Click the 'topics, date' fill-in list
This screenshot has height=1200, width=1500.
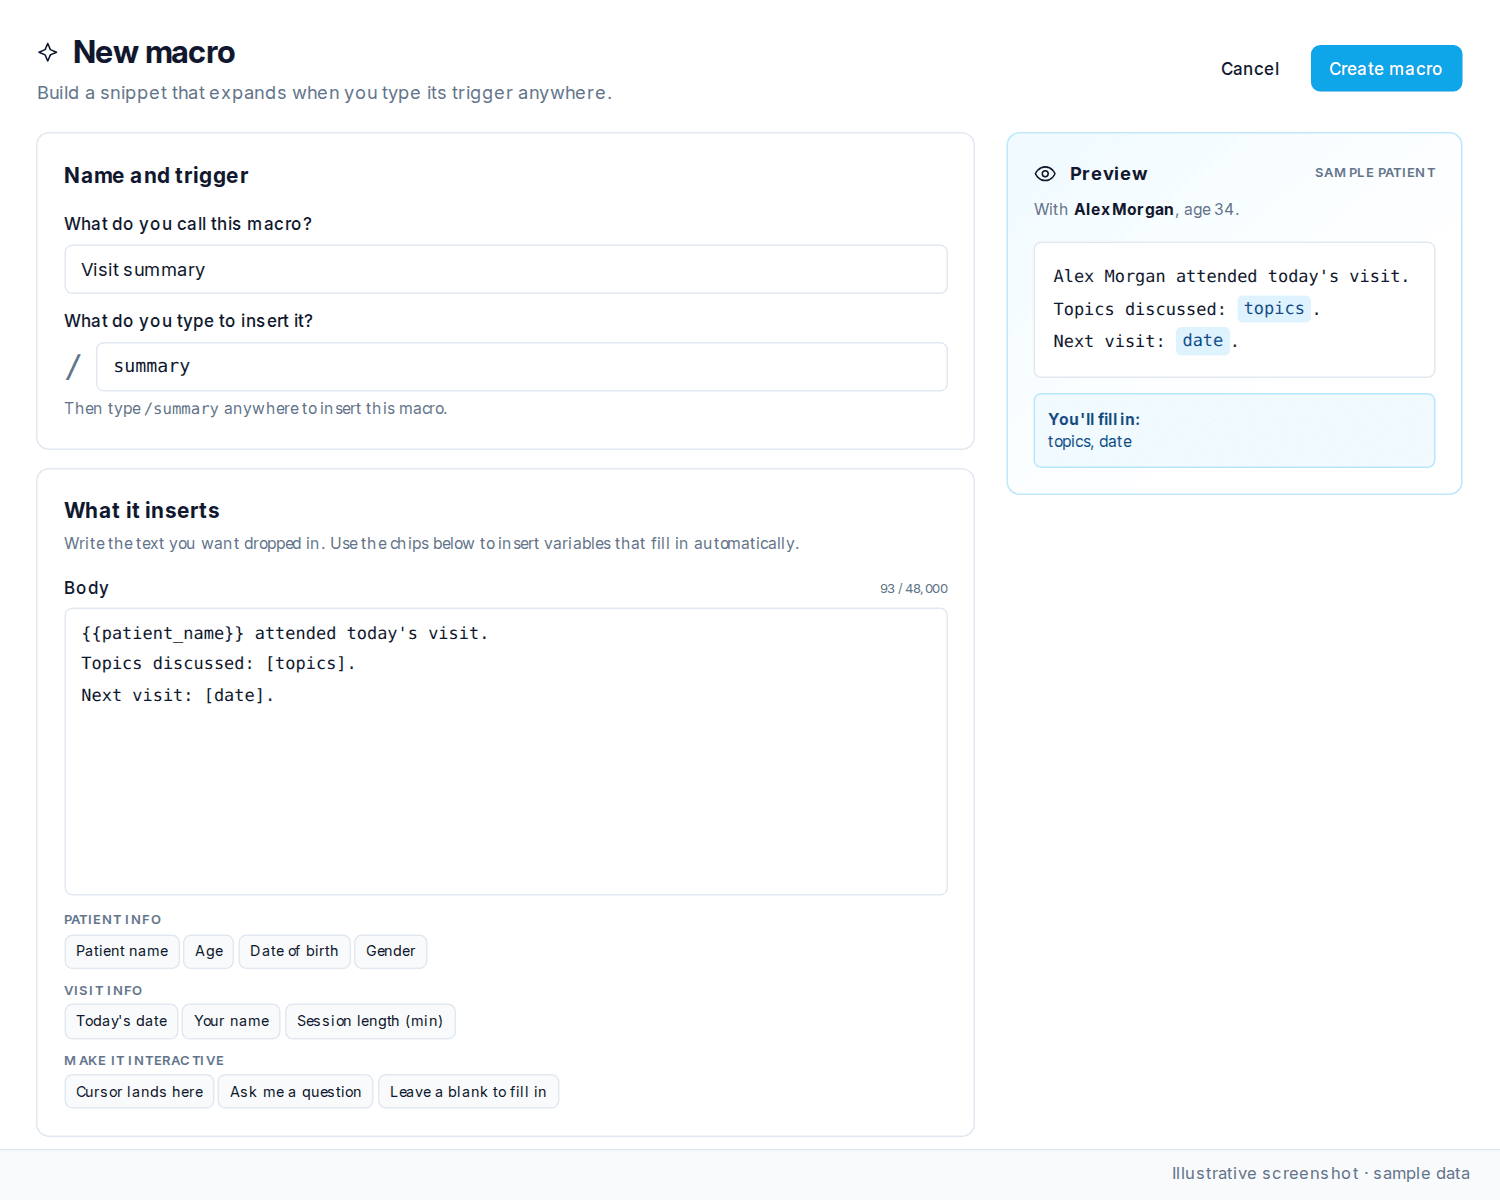[1090, 442]
